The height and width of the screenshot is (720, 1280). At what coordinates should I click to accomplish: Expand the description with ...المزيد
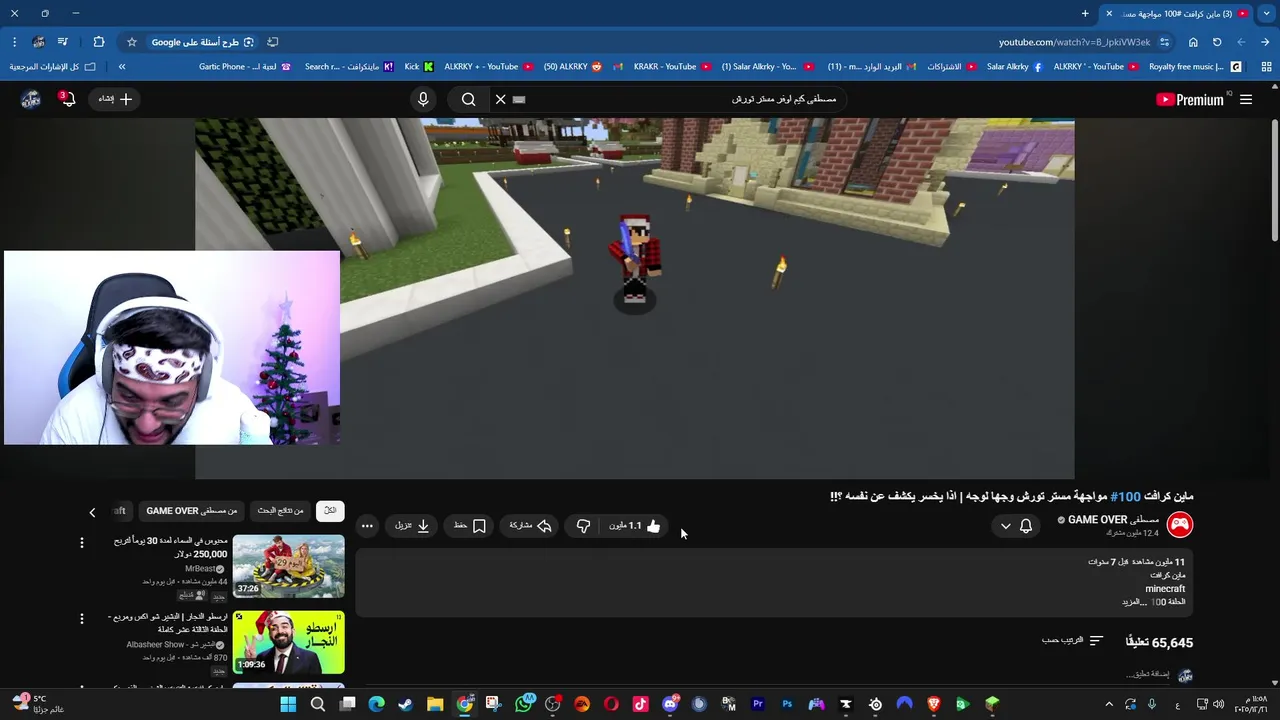[x=1133, y=602]
